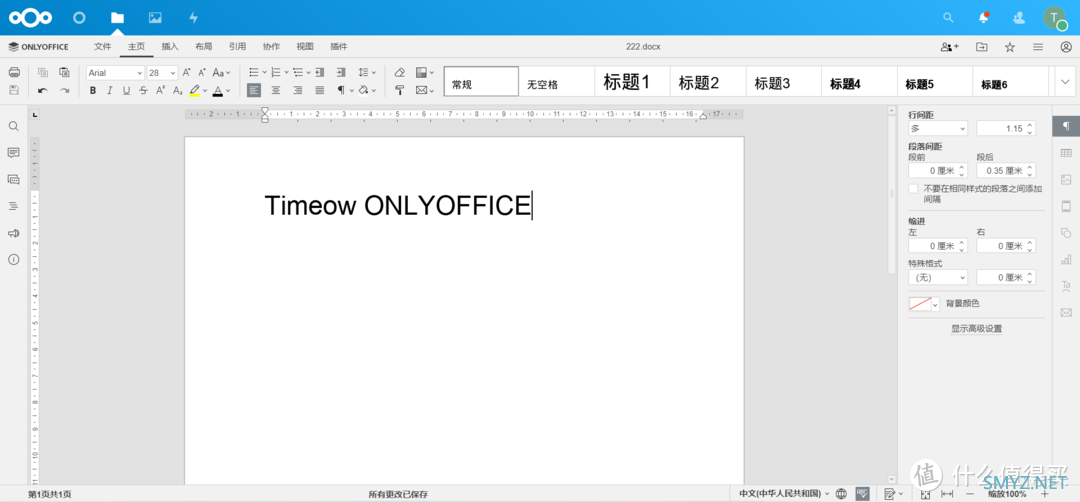The image size is (1080, 502).
Task: Open the comments panel in left sidebar
Action: (x=13, y=152)
